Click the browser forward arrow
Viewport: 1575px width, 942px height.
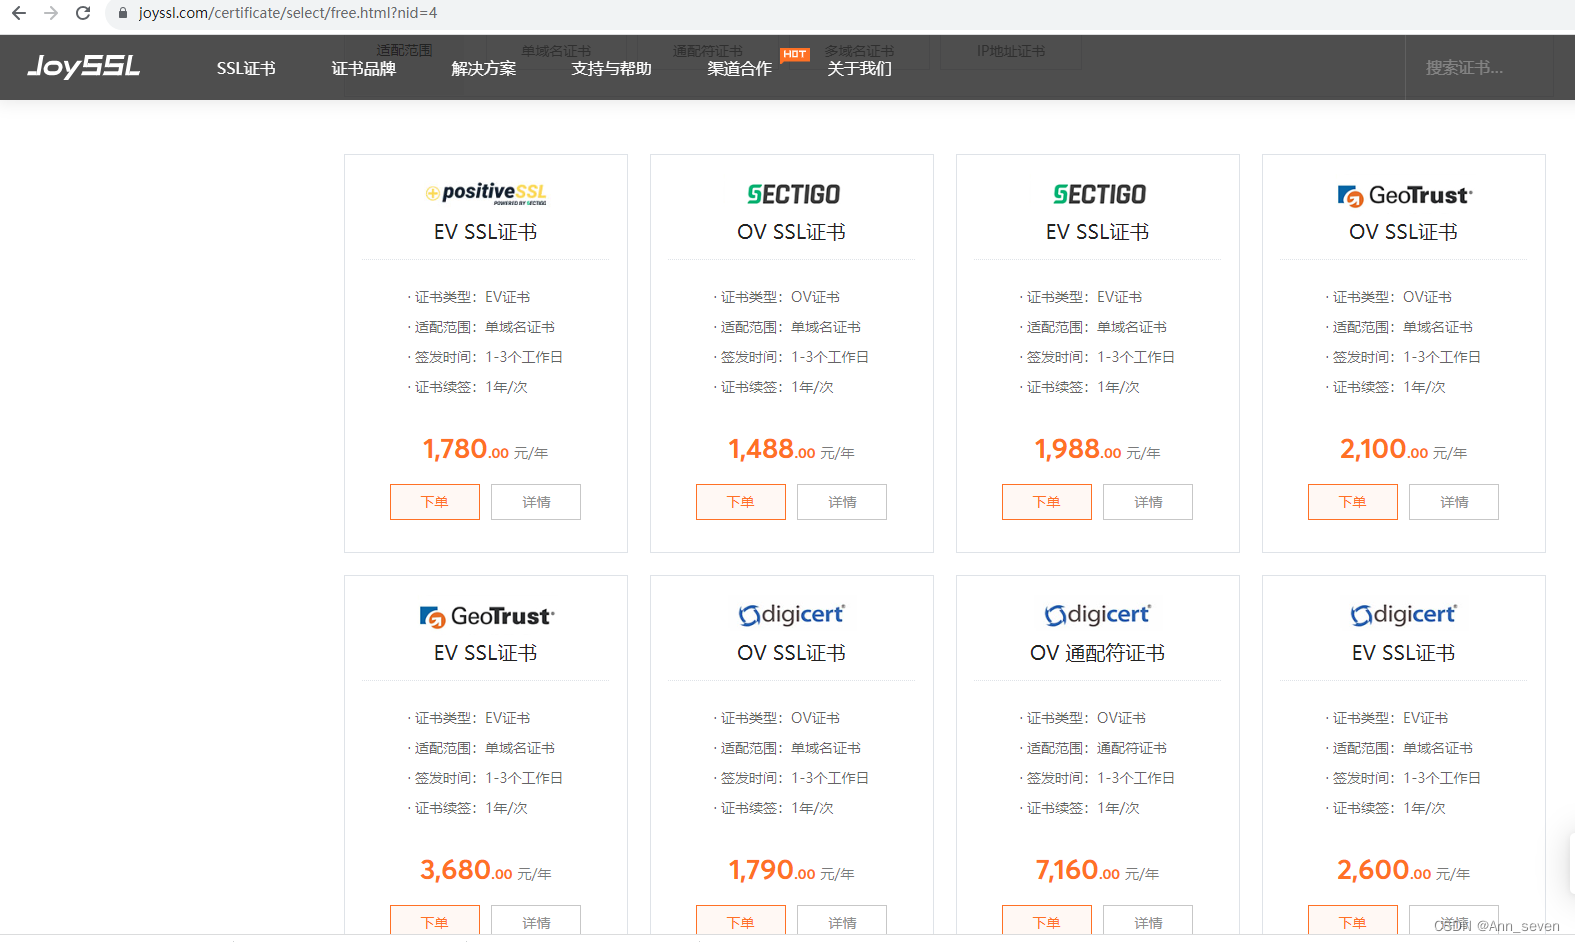tap(51, 13)
